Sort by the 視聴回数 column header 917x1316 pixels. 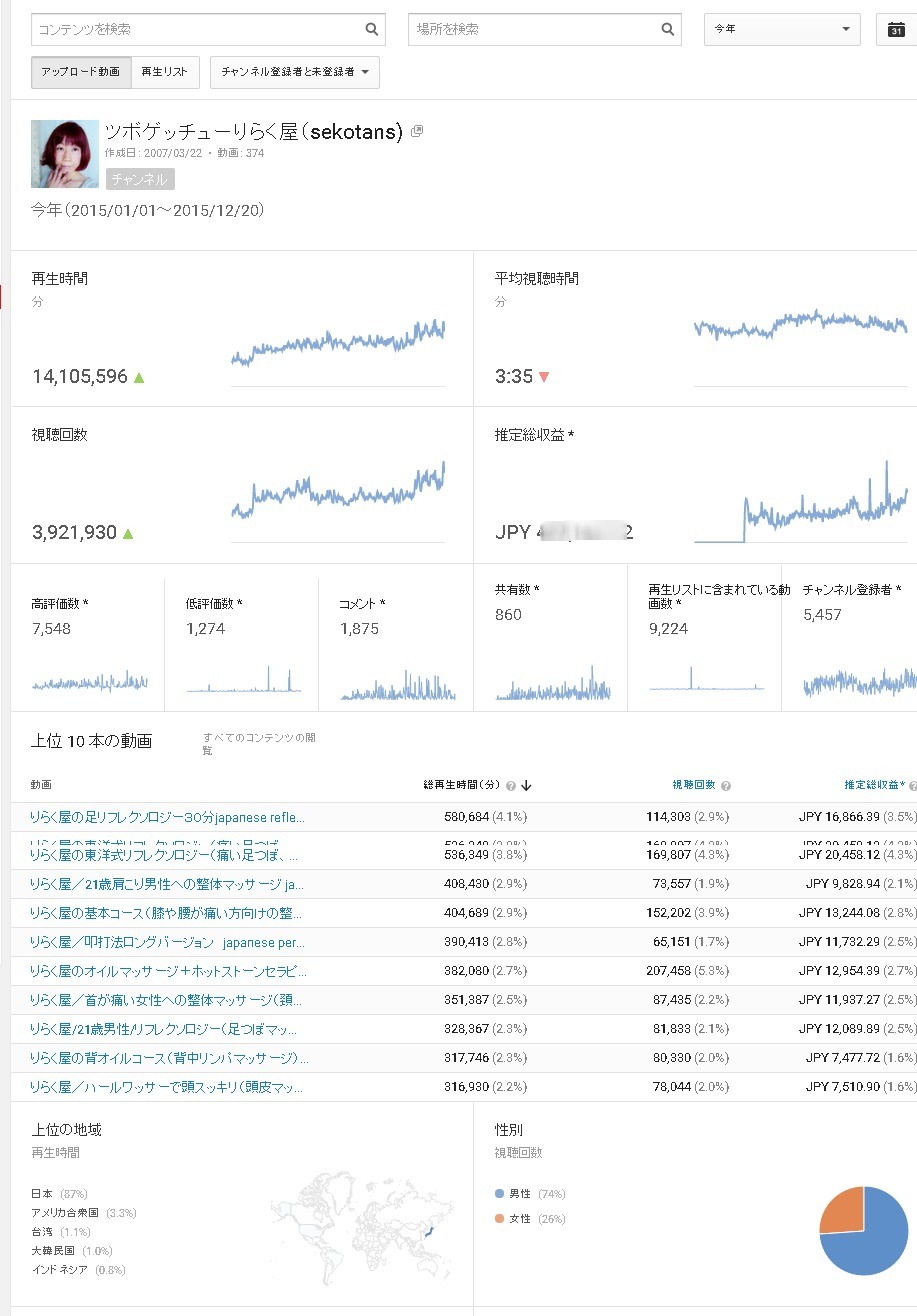[694, 785]
